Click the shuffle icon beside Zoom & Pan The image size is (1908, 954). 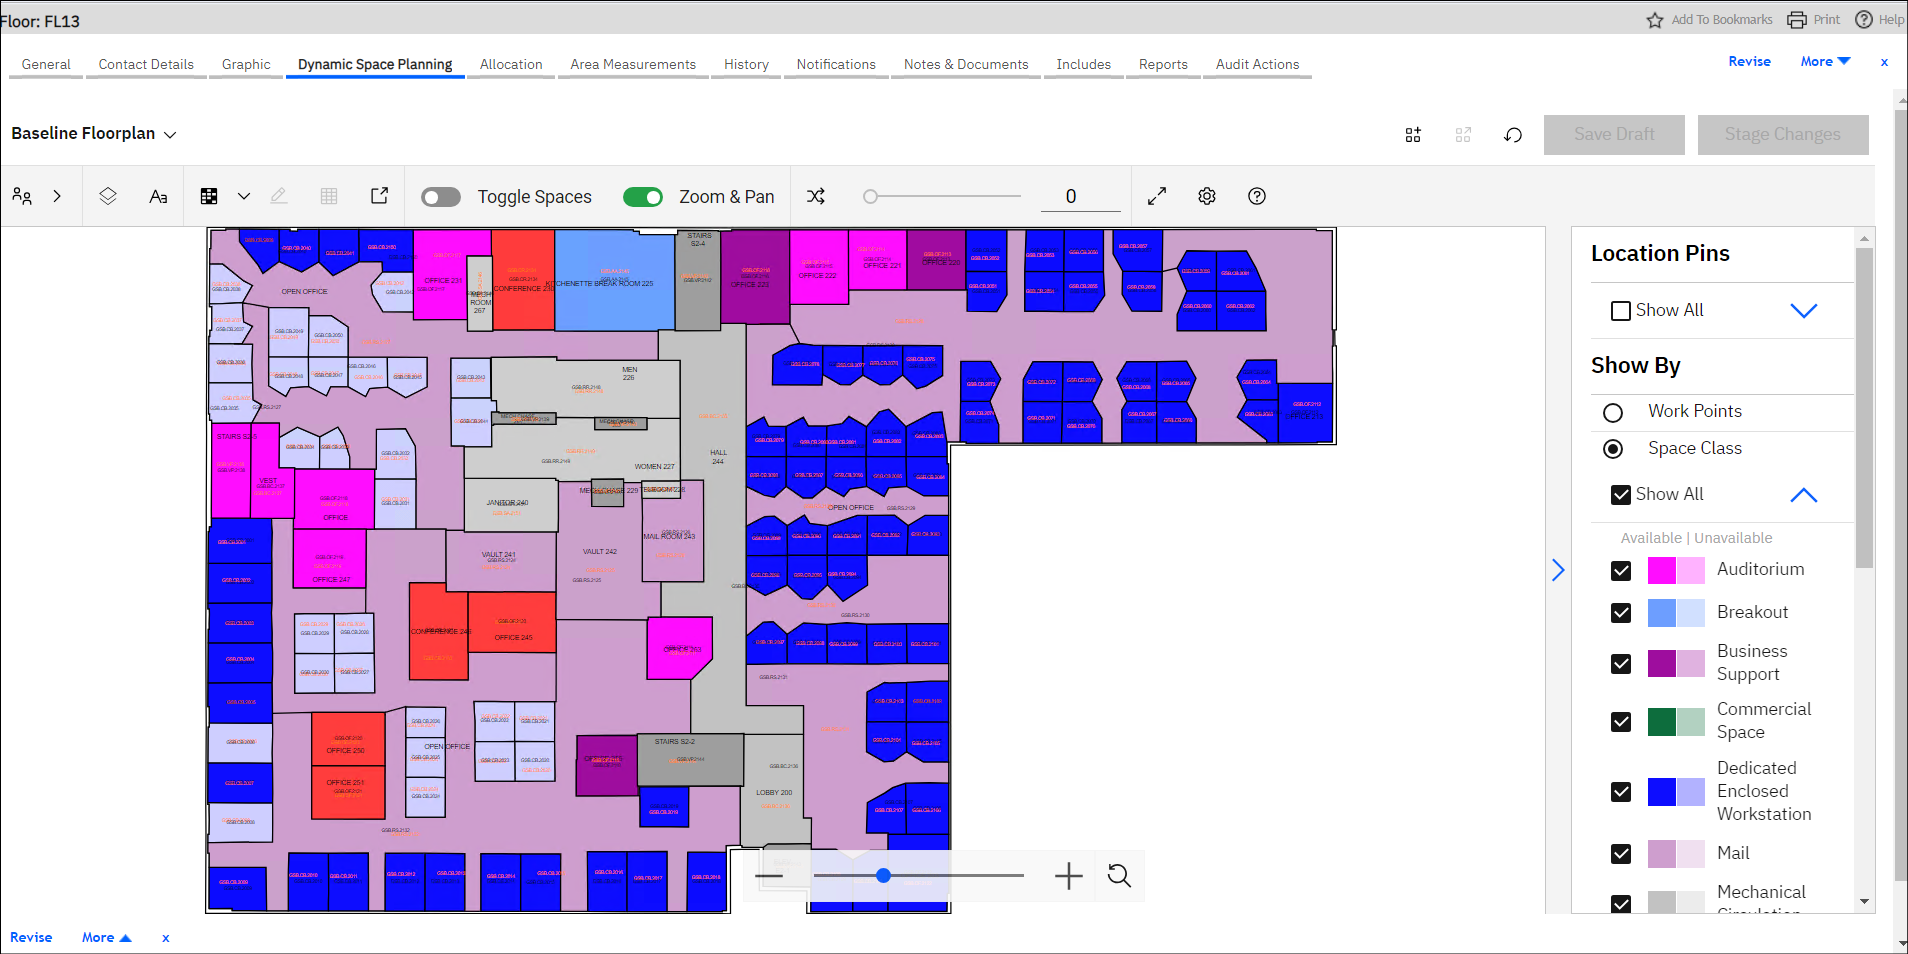point(816,196)
